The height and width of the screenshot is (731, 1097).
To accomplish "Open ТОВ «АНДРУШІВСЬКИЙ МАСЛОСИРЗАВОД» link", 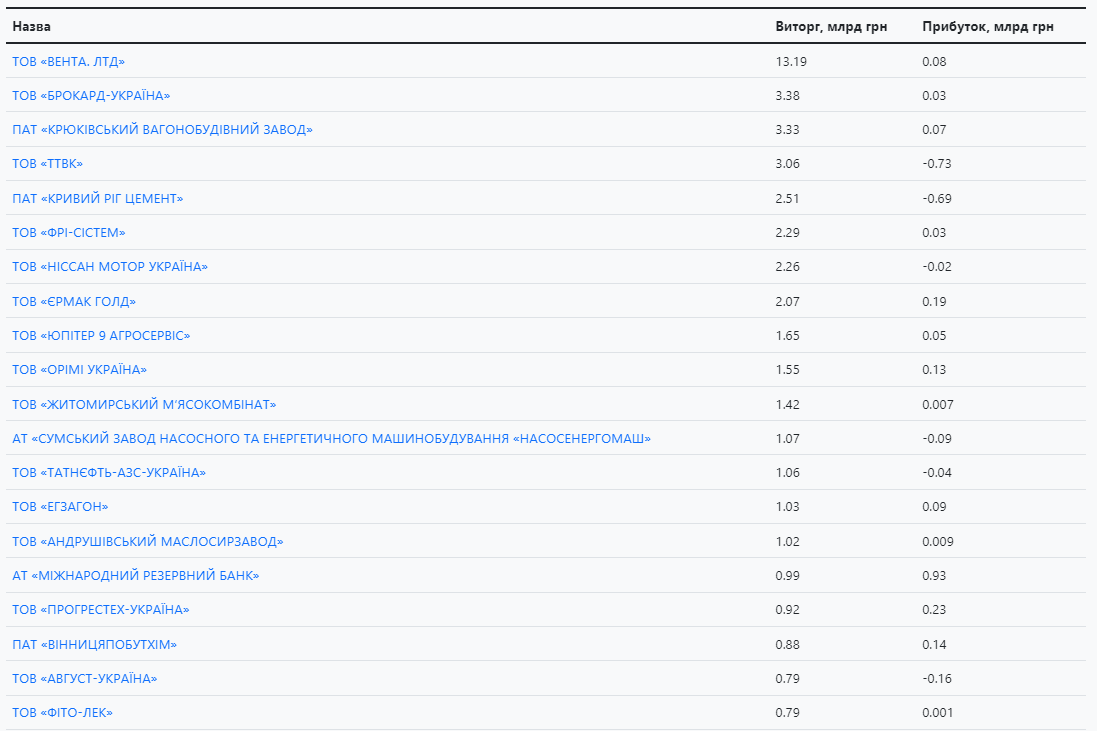I will click(x=148, y=542).
